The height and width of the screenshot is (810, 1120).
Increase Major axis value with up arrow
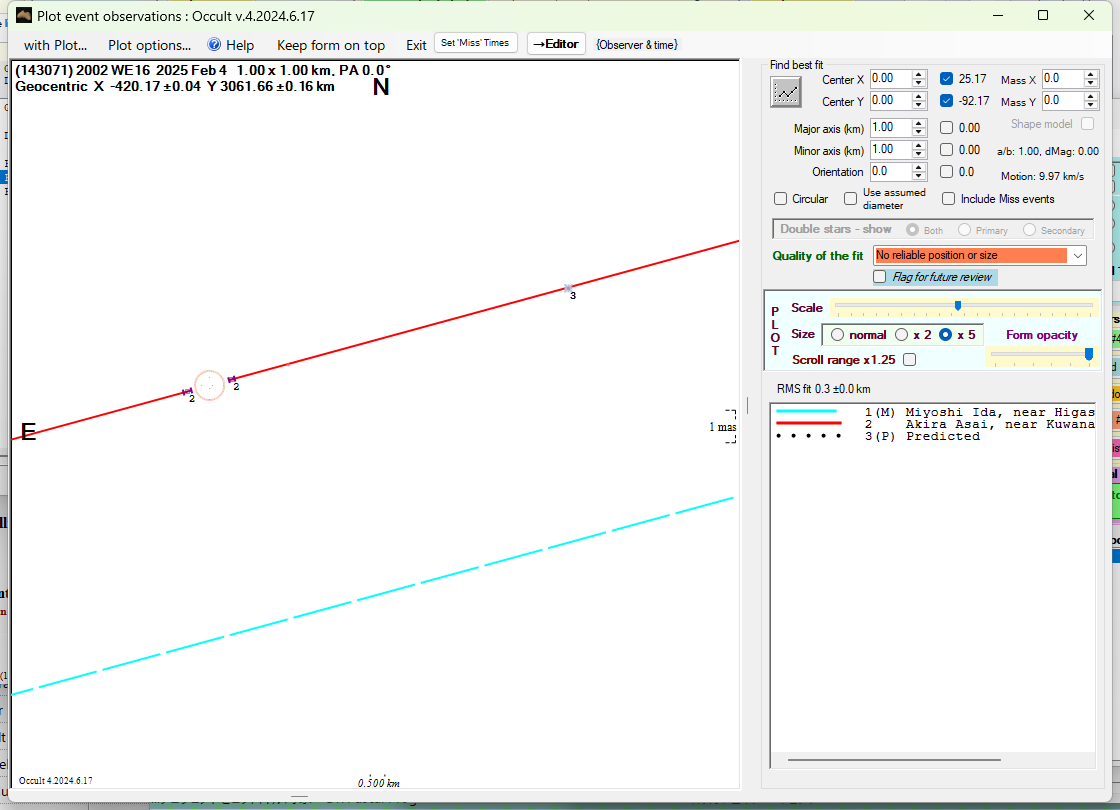click(x=919, y=124)
